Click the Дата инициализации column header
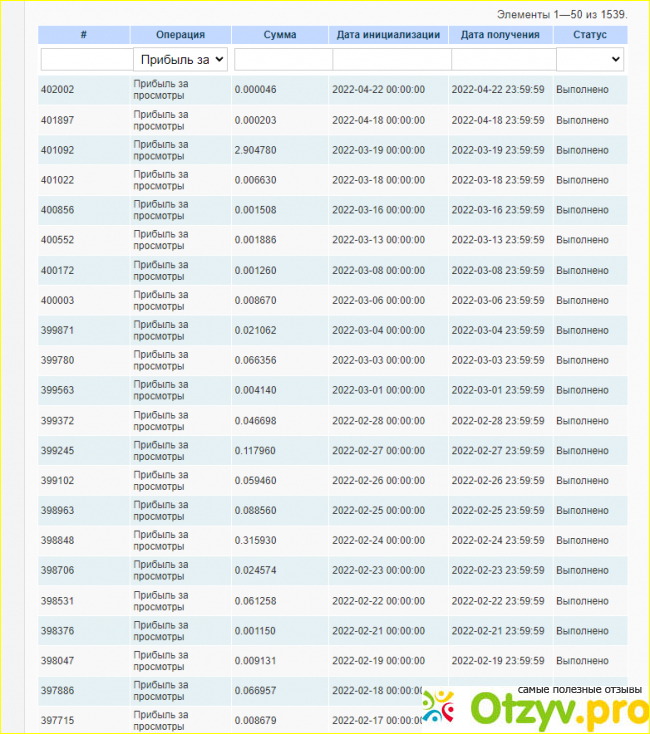 coord(388,35)
